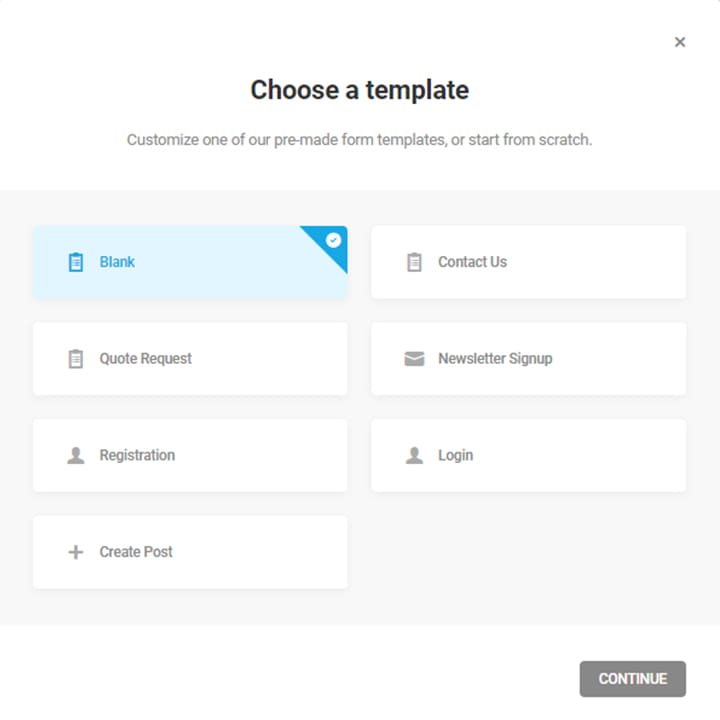Click the checkmark badge on Blank template

[x=333, y=240]
